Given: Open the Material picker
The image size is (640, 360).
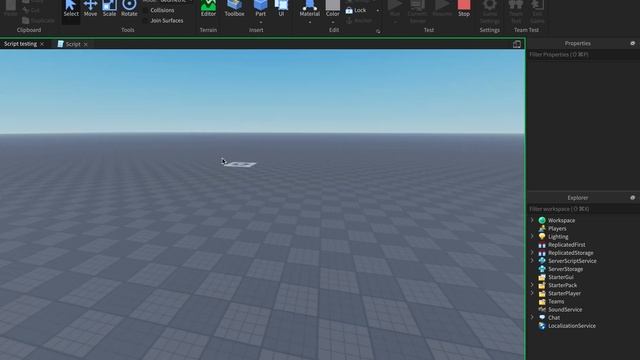Looking at the screenshot, I should click(x=309, y=8).
